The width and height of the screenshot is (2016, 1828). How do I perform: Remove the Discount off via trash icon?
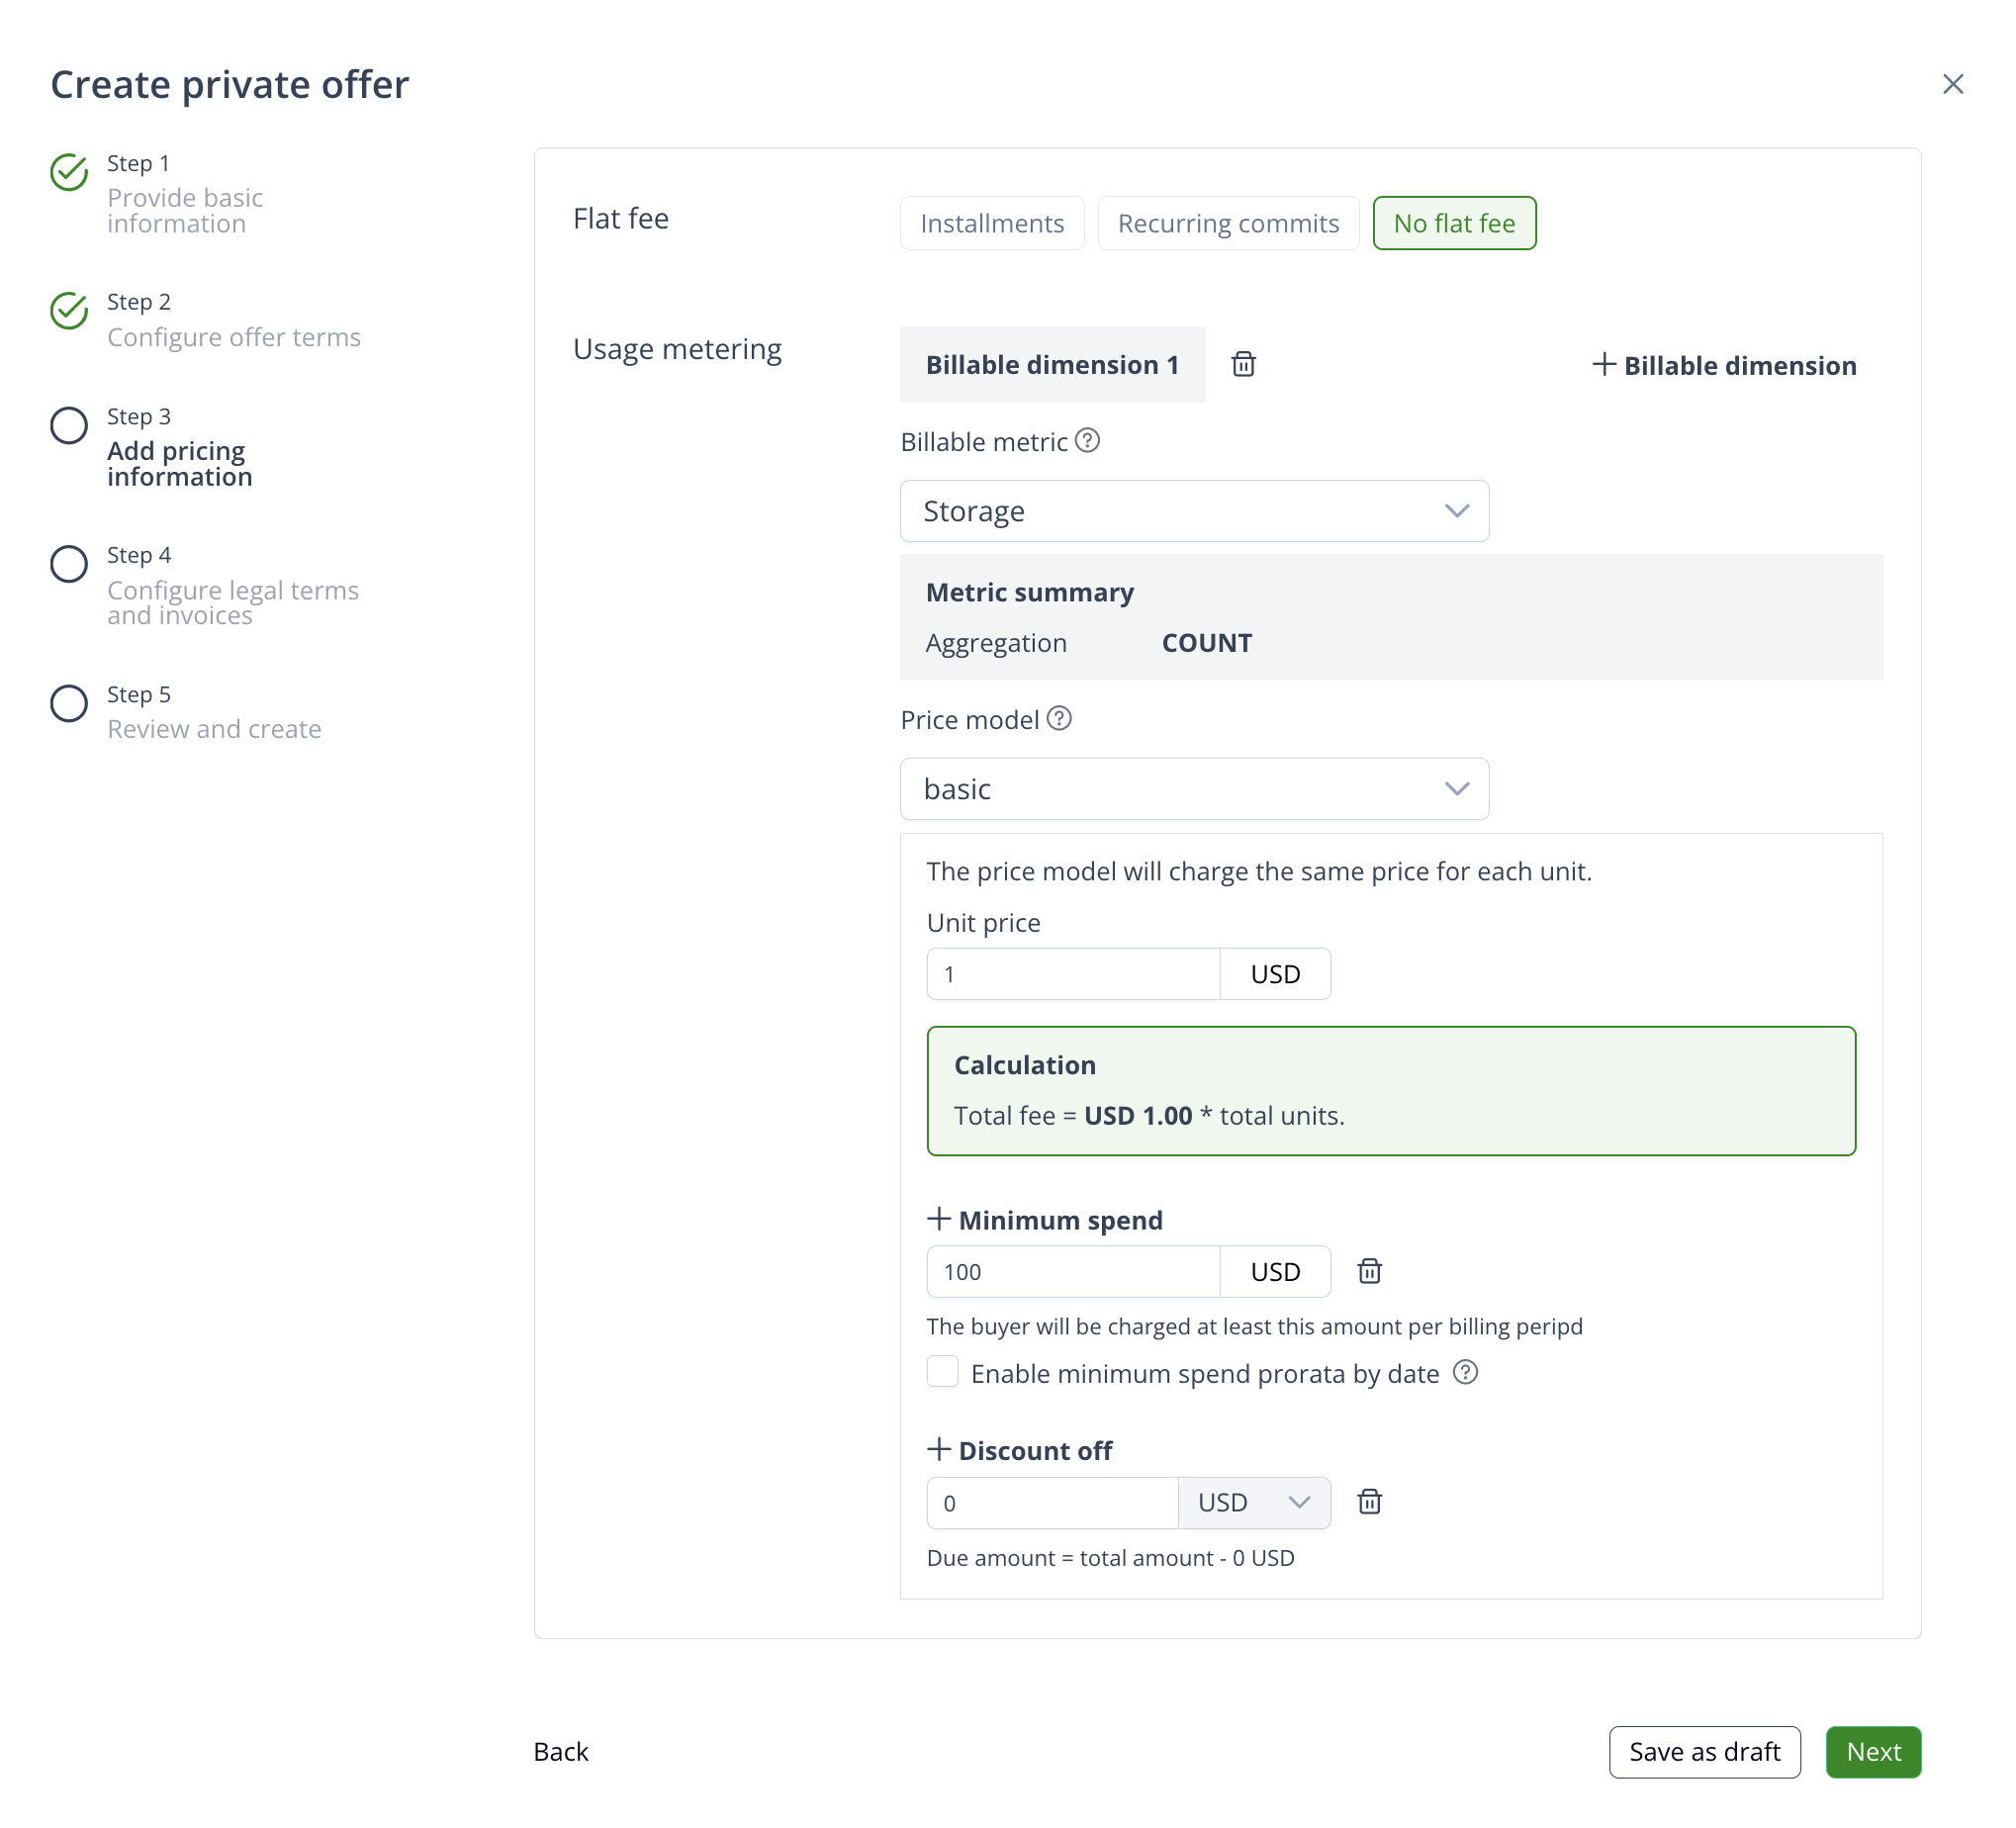tap(1369, 1502)
